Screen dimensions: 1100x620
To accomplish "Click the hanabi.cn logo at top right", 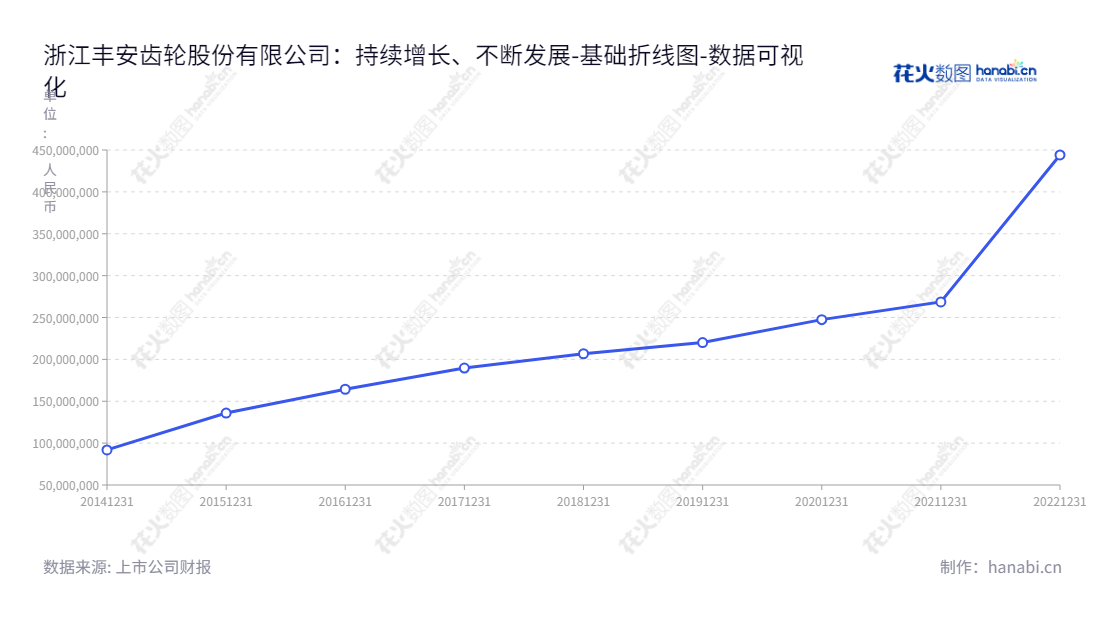I will point(965,72).
